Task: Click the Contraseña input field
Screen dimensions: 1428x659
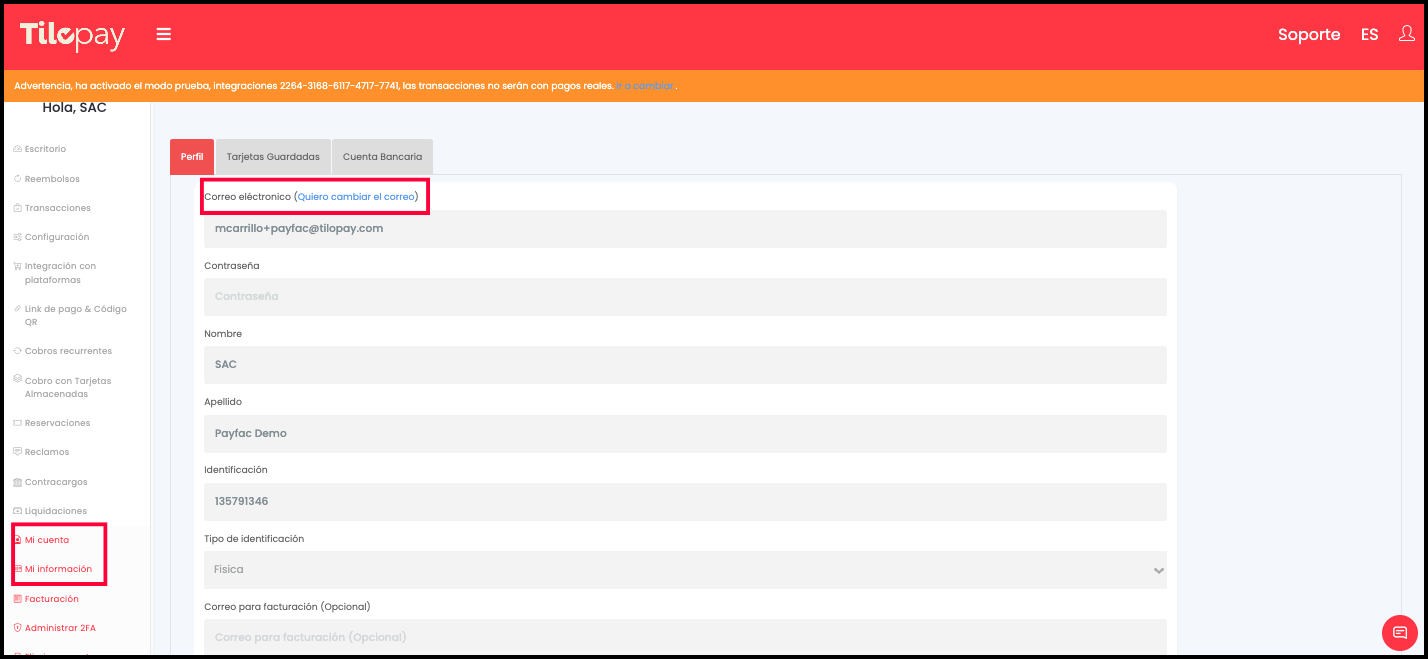Action: pyautogui.click(x=685, y=297)
